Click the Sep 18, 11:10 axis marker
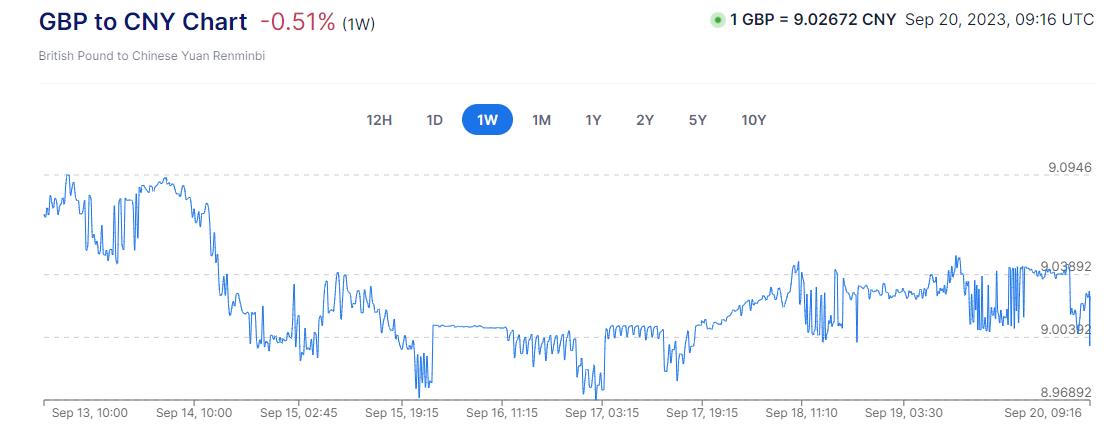The image size is (1120, 440). pos(804,412)
